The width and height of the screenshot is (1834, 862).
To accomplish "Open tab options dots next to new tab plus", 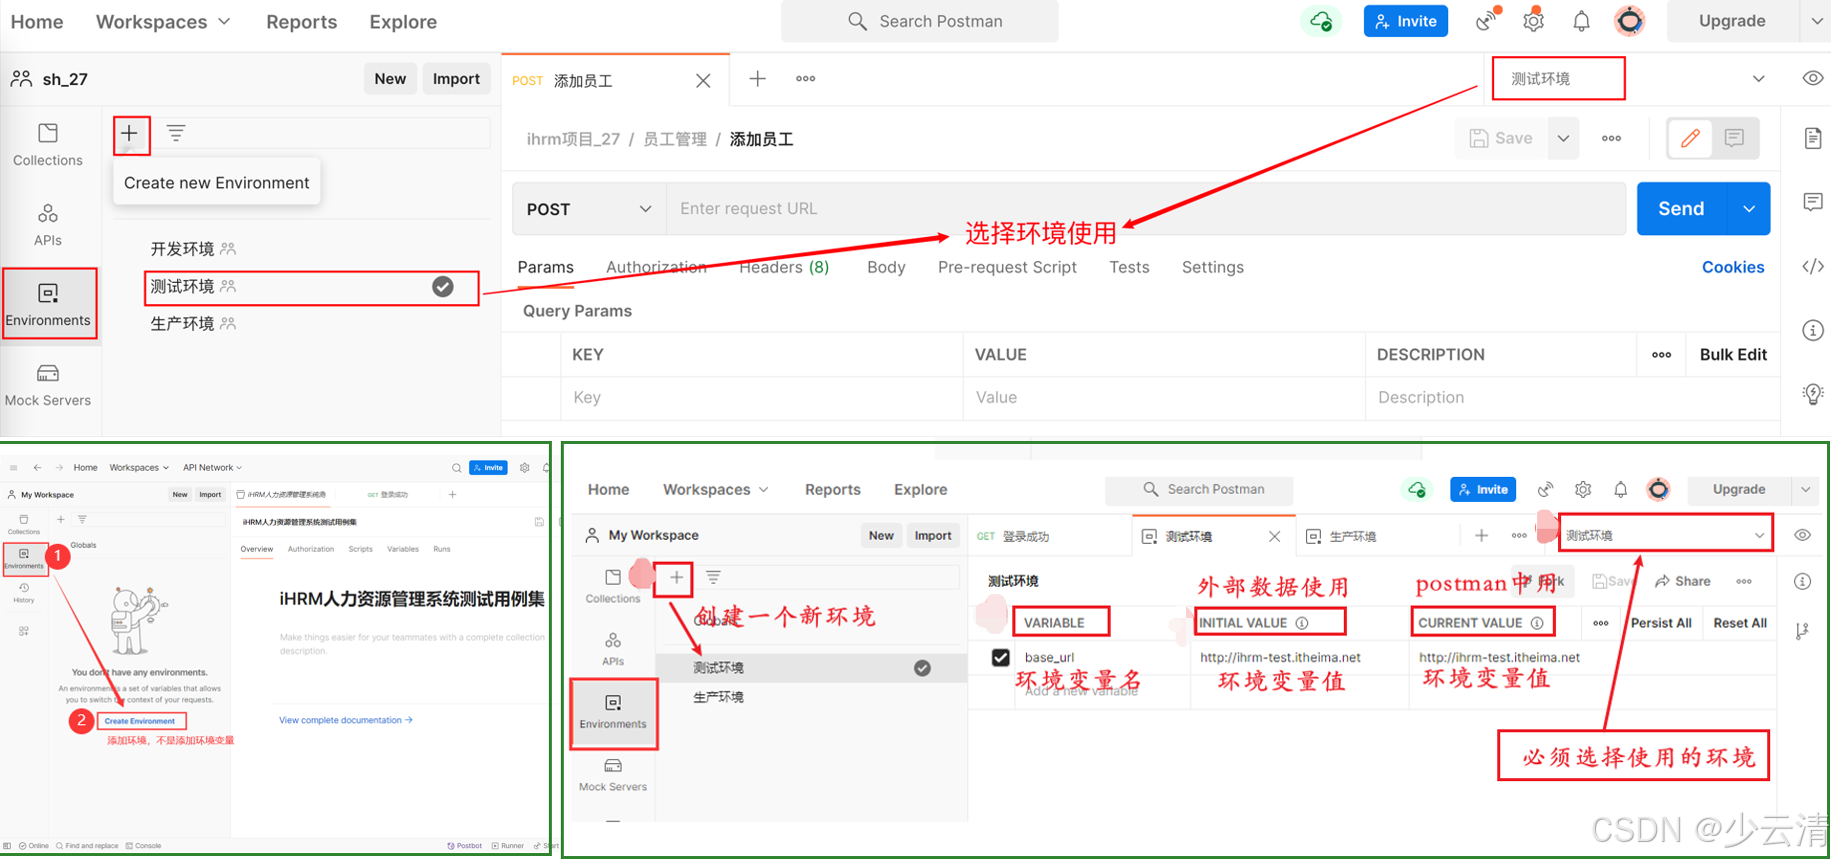I will pyautogui.click(x=805, y=78).
